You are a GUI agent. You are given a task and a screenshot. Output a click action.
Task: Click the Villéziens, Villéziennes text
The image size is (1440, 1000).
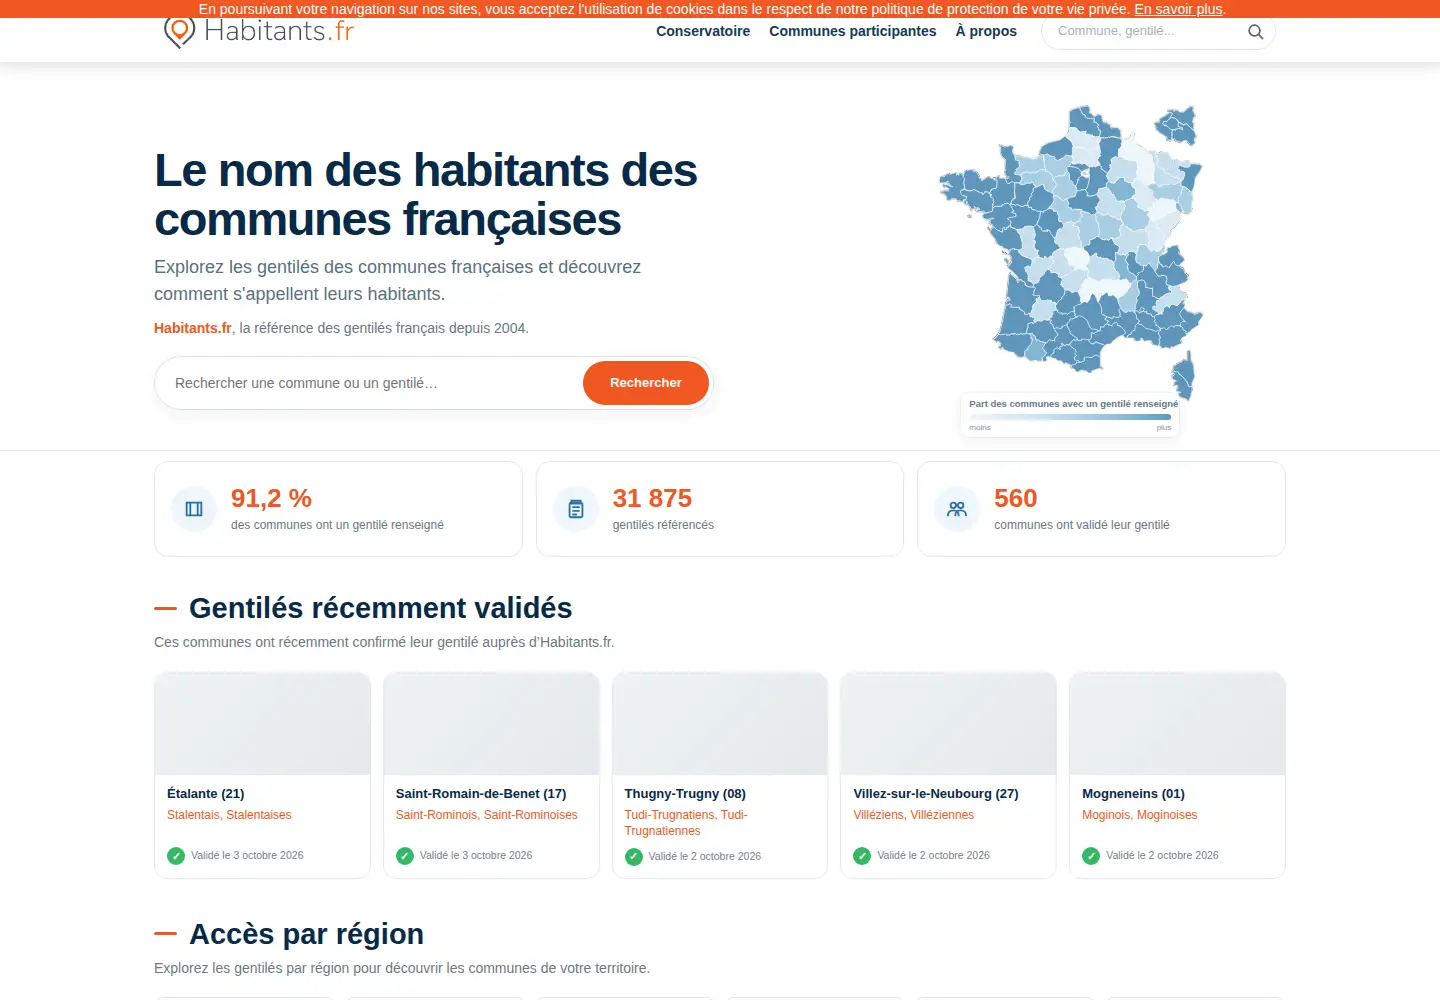click(913, 815)
